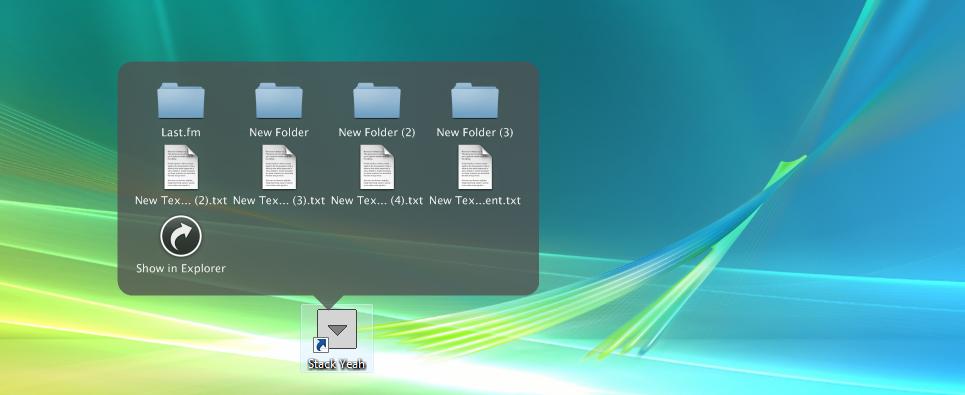The height and width of the screenshot is (395, 965).
Task: Click the New Folder text label
Action: pyautogui.click(x=279, y=132)
